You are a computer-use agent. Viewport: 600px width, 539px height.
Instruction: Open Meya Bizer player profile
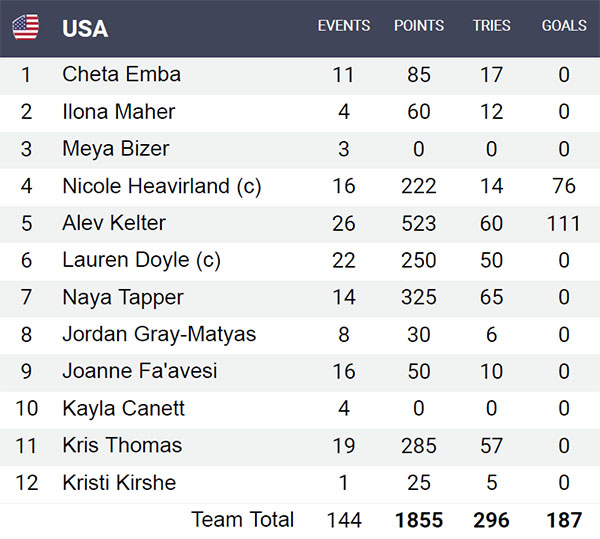tap(115, 149)
